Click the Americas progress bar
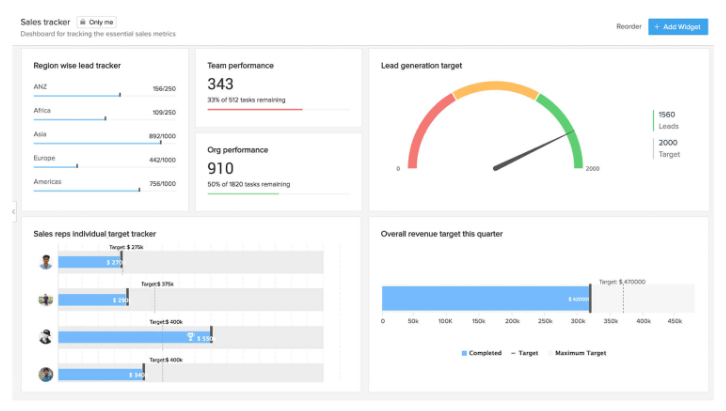Screen dimensions: 726x411 point(105,190)
